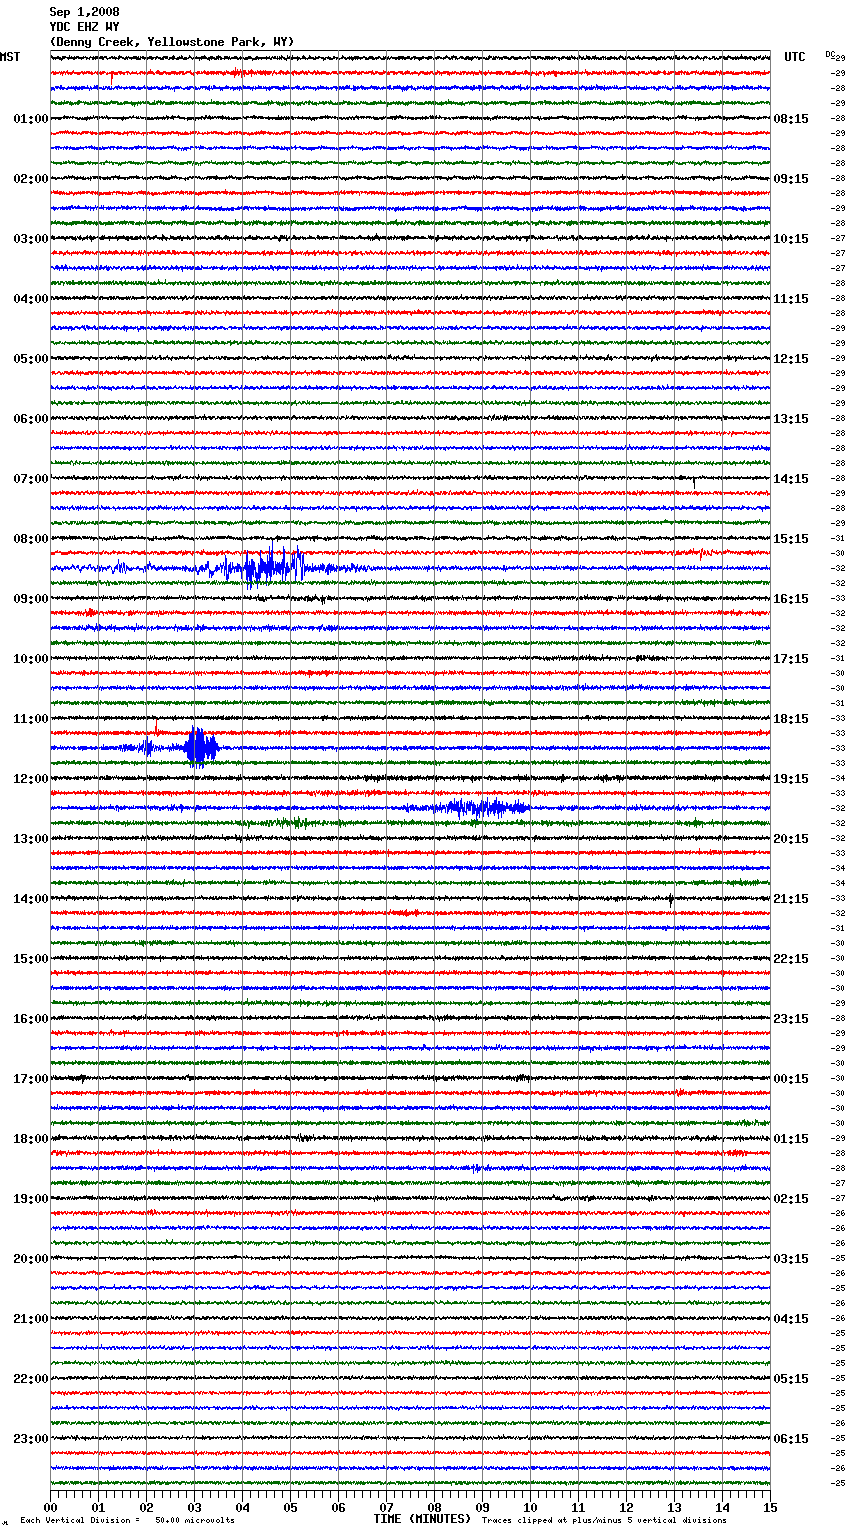This screenshot has height=1534, width=850.
Task: Select the 04:00 MST time label
Action: tap(31, 299)
